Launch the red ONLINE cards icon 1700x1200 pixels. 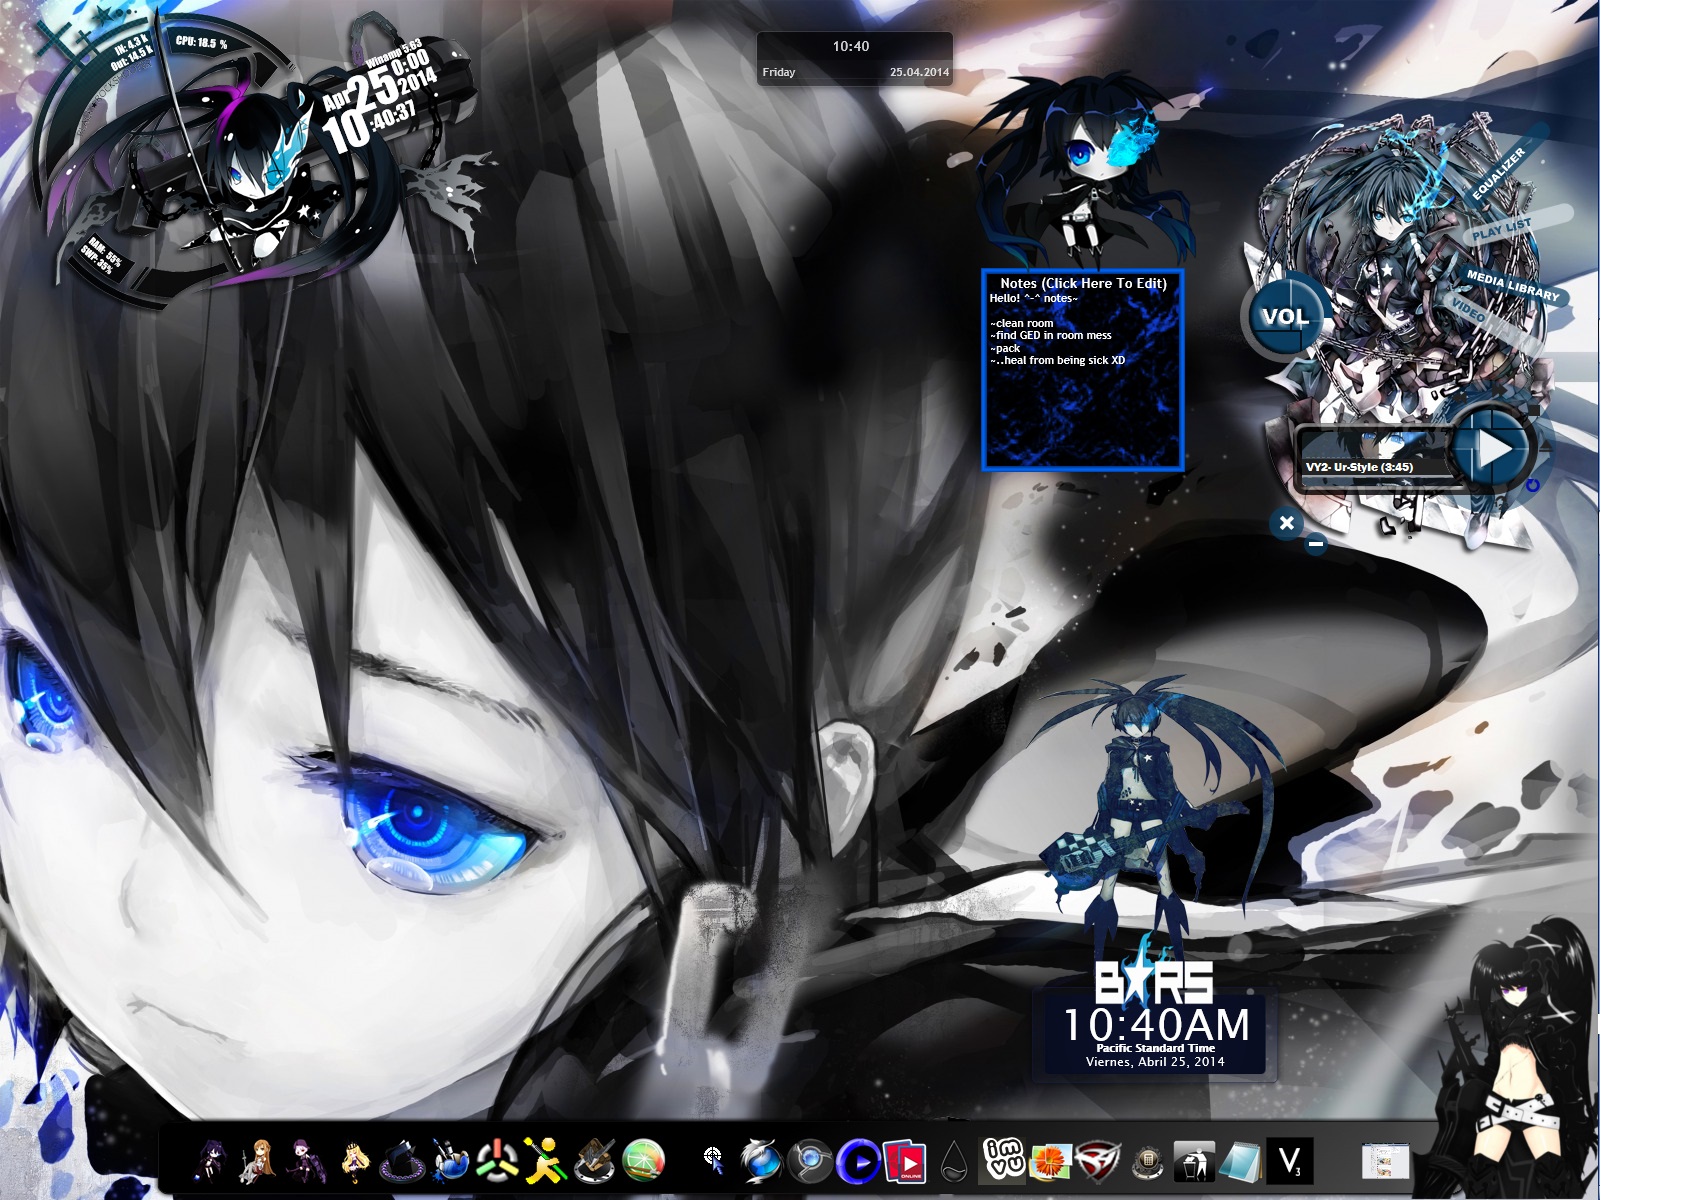click(x=906, y=1161)
